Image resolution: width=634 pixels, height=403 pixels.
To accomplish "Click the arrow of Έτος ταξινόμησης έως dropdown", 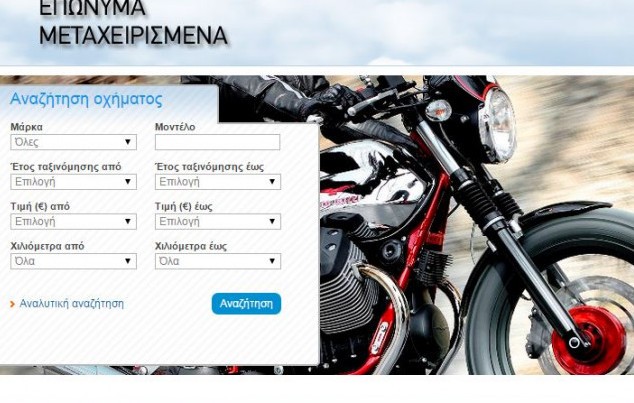I will click(272, 182).
